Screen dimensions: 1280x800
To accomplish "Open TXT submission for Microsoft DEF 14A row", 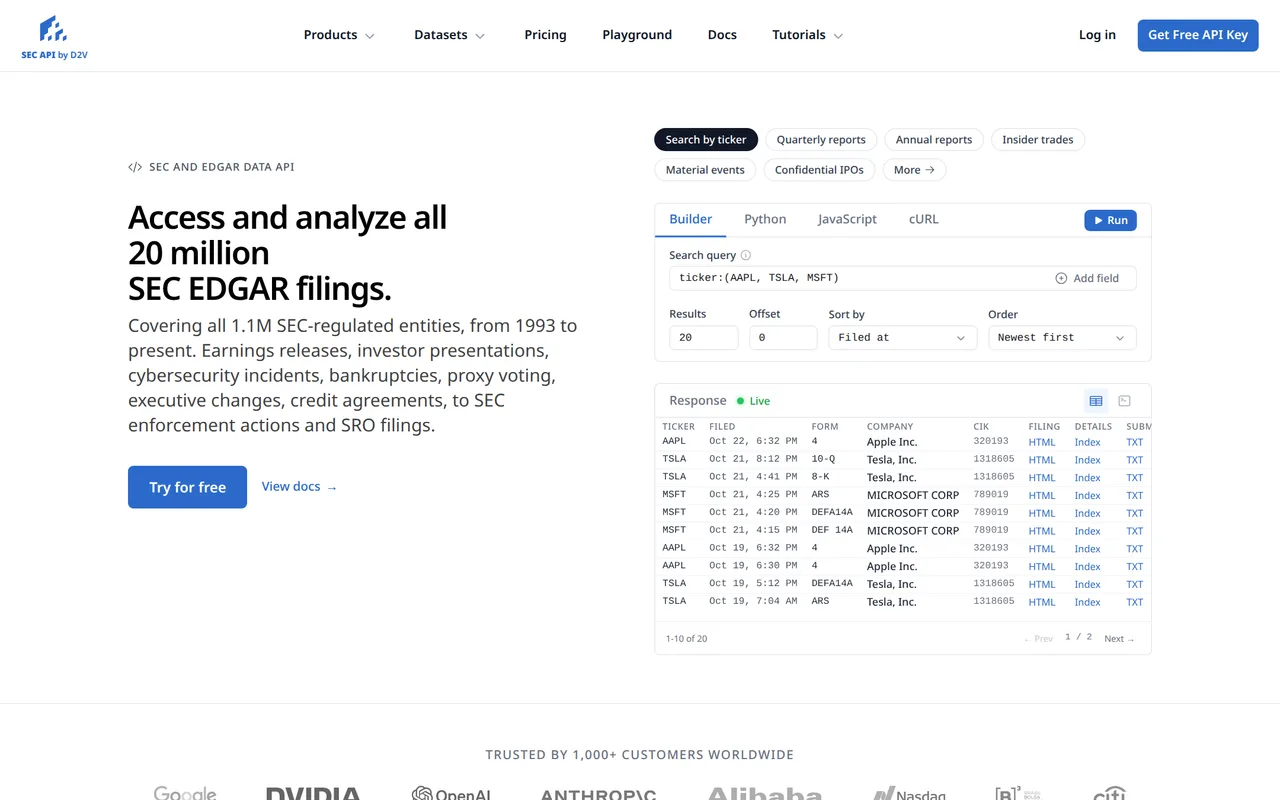I will click(x=1134, y=531).
